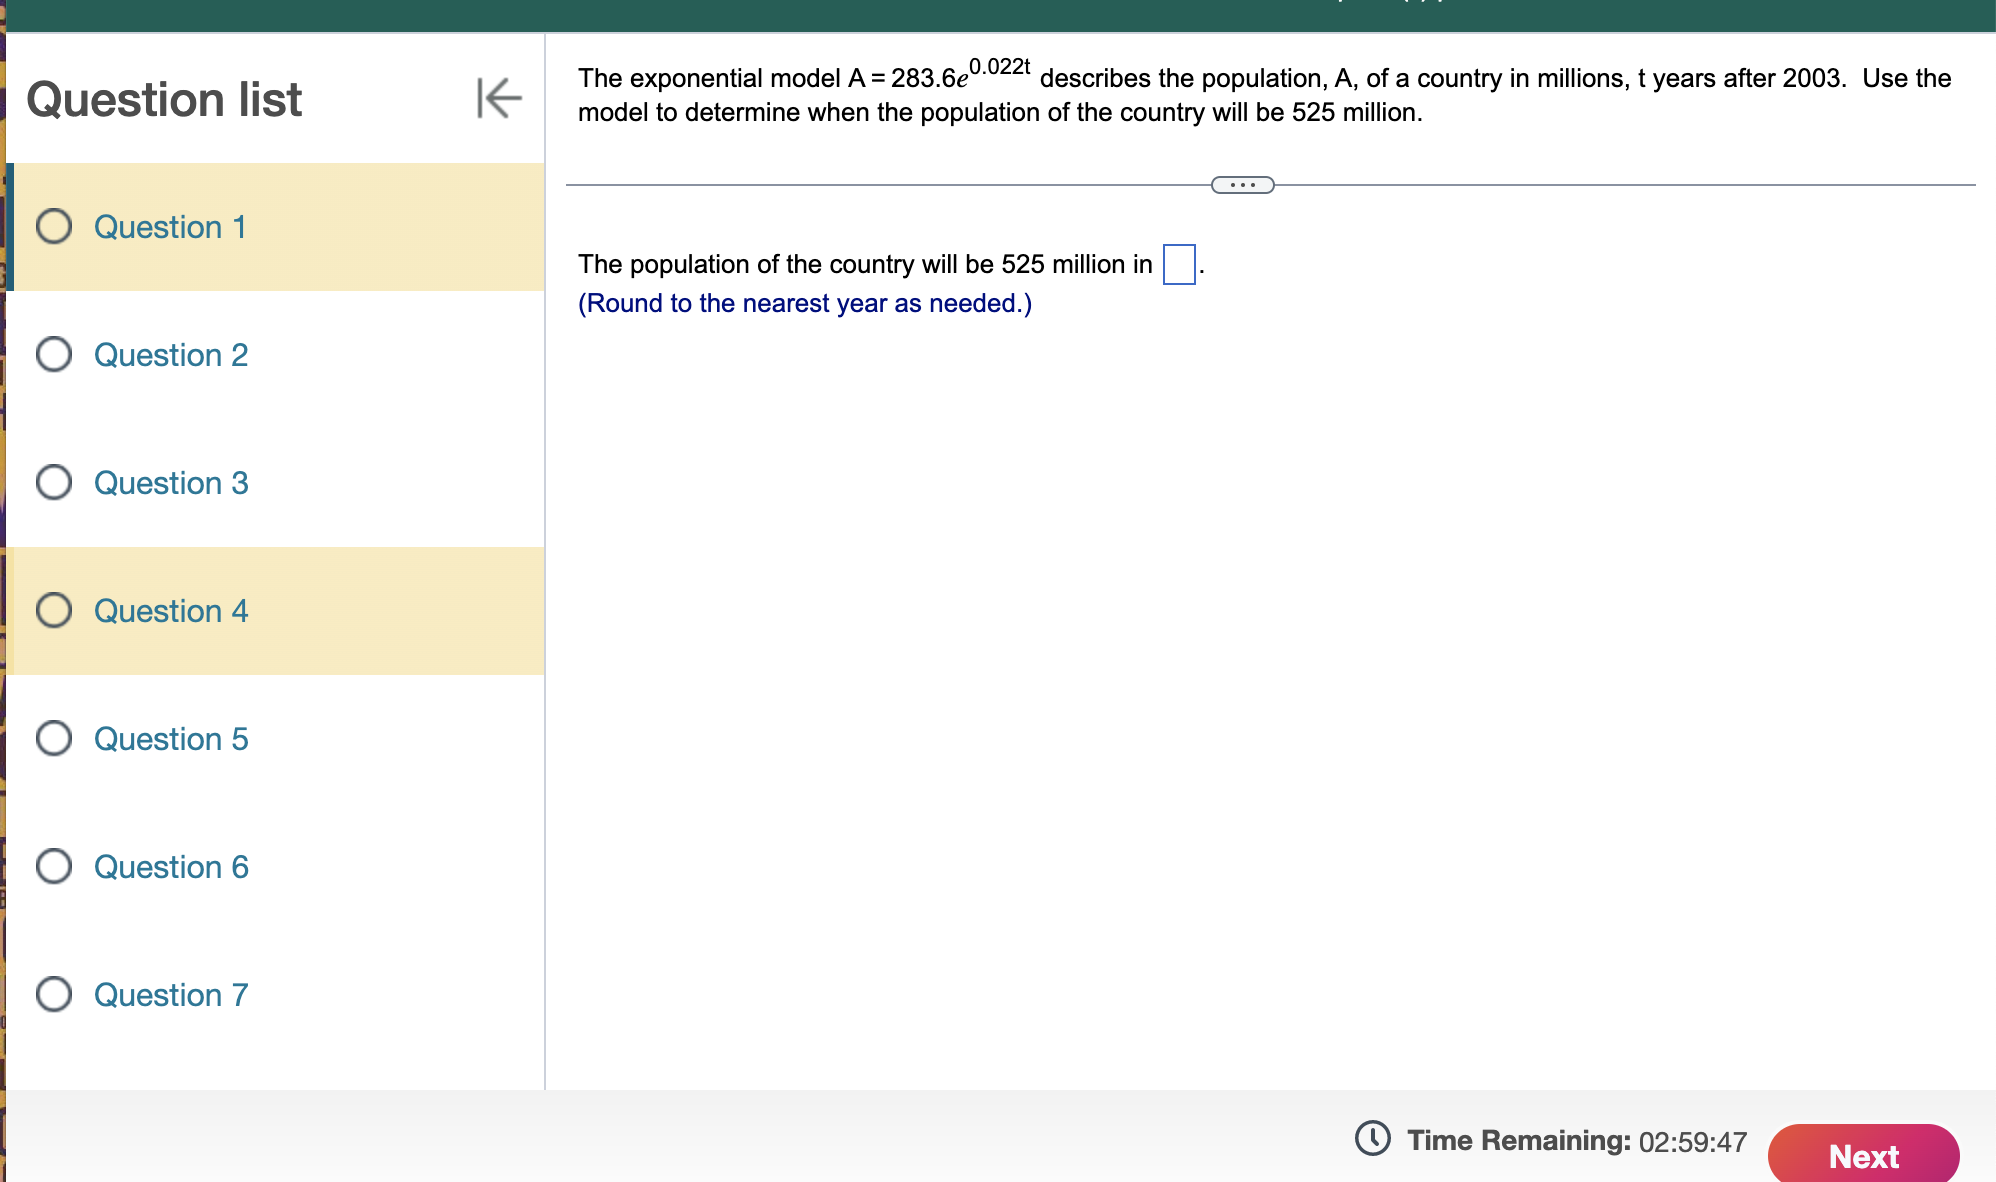Click the clock icon next to Time Remaining
The width and height of the screenshot is (1996, 1182).
pos(1373,1140)
